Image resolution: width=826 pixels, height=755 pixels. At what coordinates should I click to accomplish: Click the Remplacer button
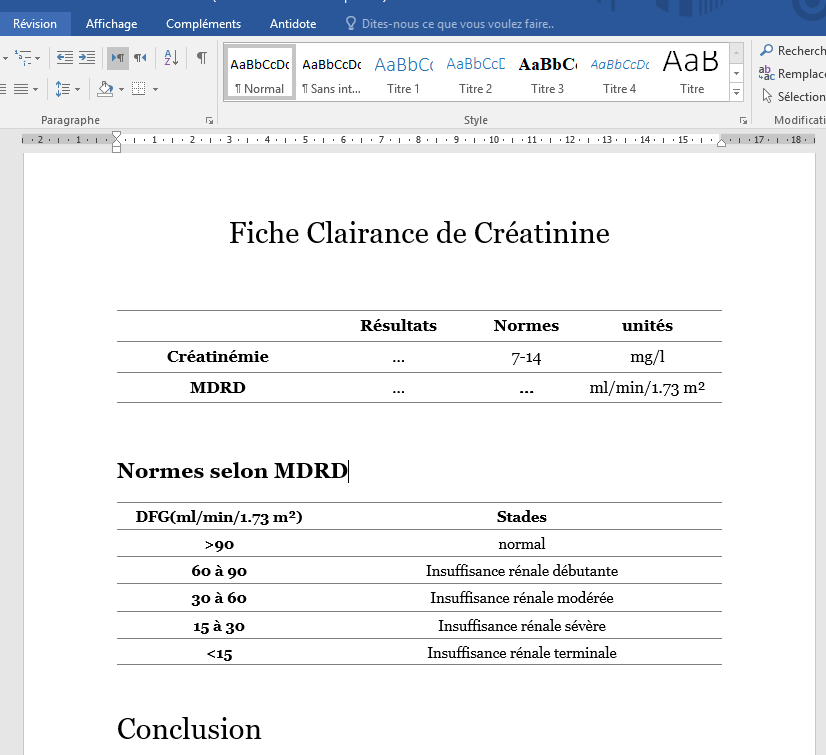(792, 74)
